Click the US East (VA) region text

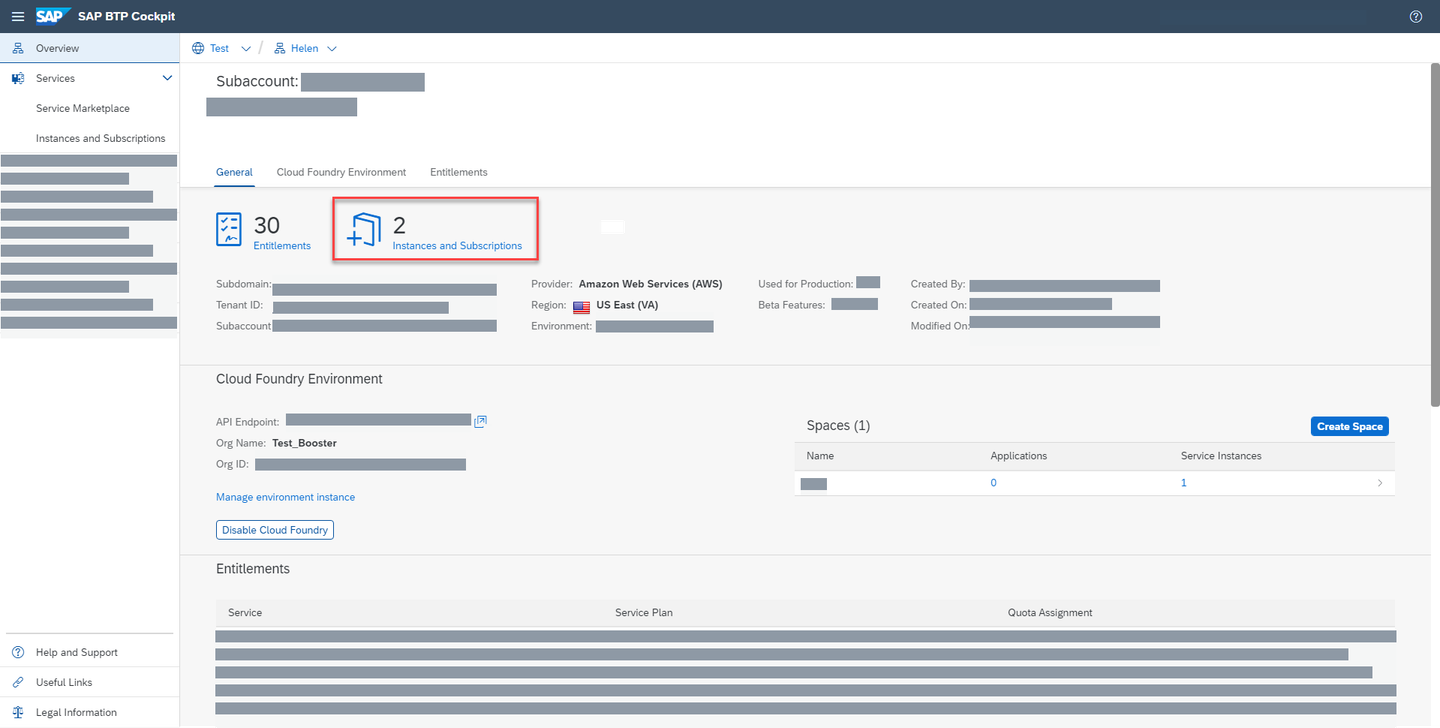coord(627,305)
